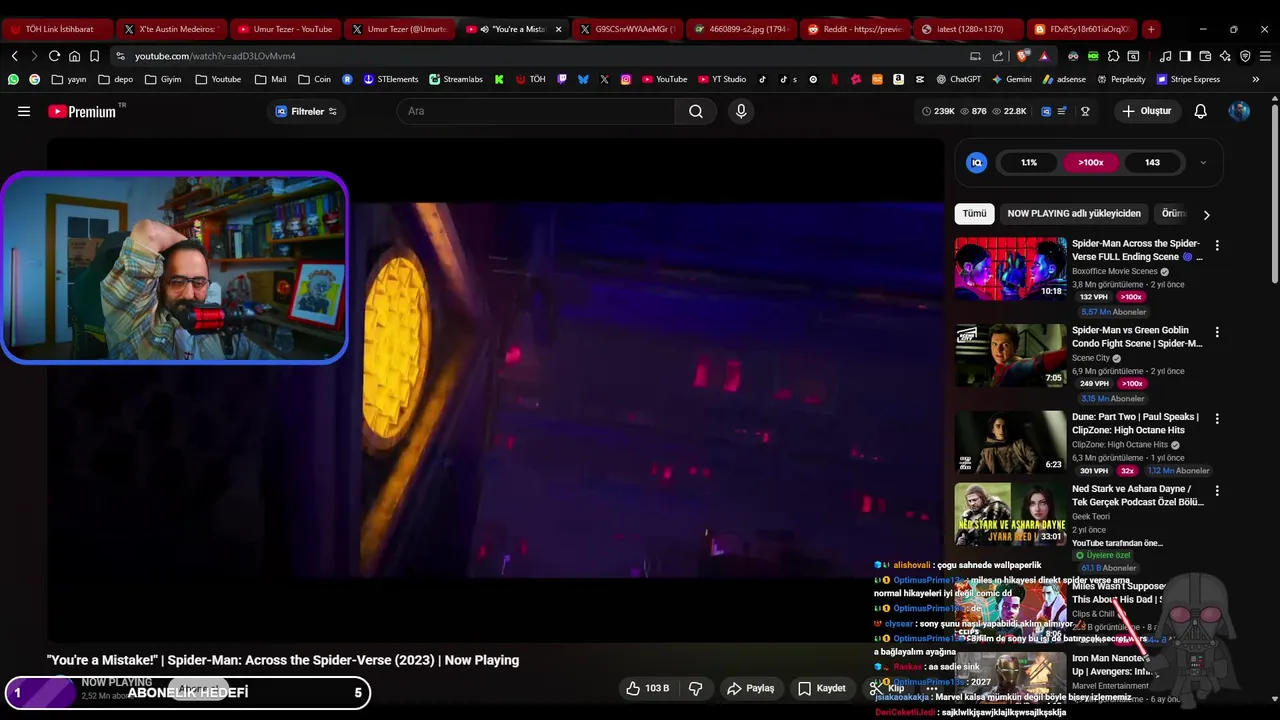
Task: Switch to TÖH Link İstihbarat tab
Action: [x=56, y=29]
